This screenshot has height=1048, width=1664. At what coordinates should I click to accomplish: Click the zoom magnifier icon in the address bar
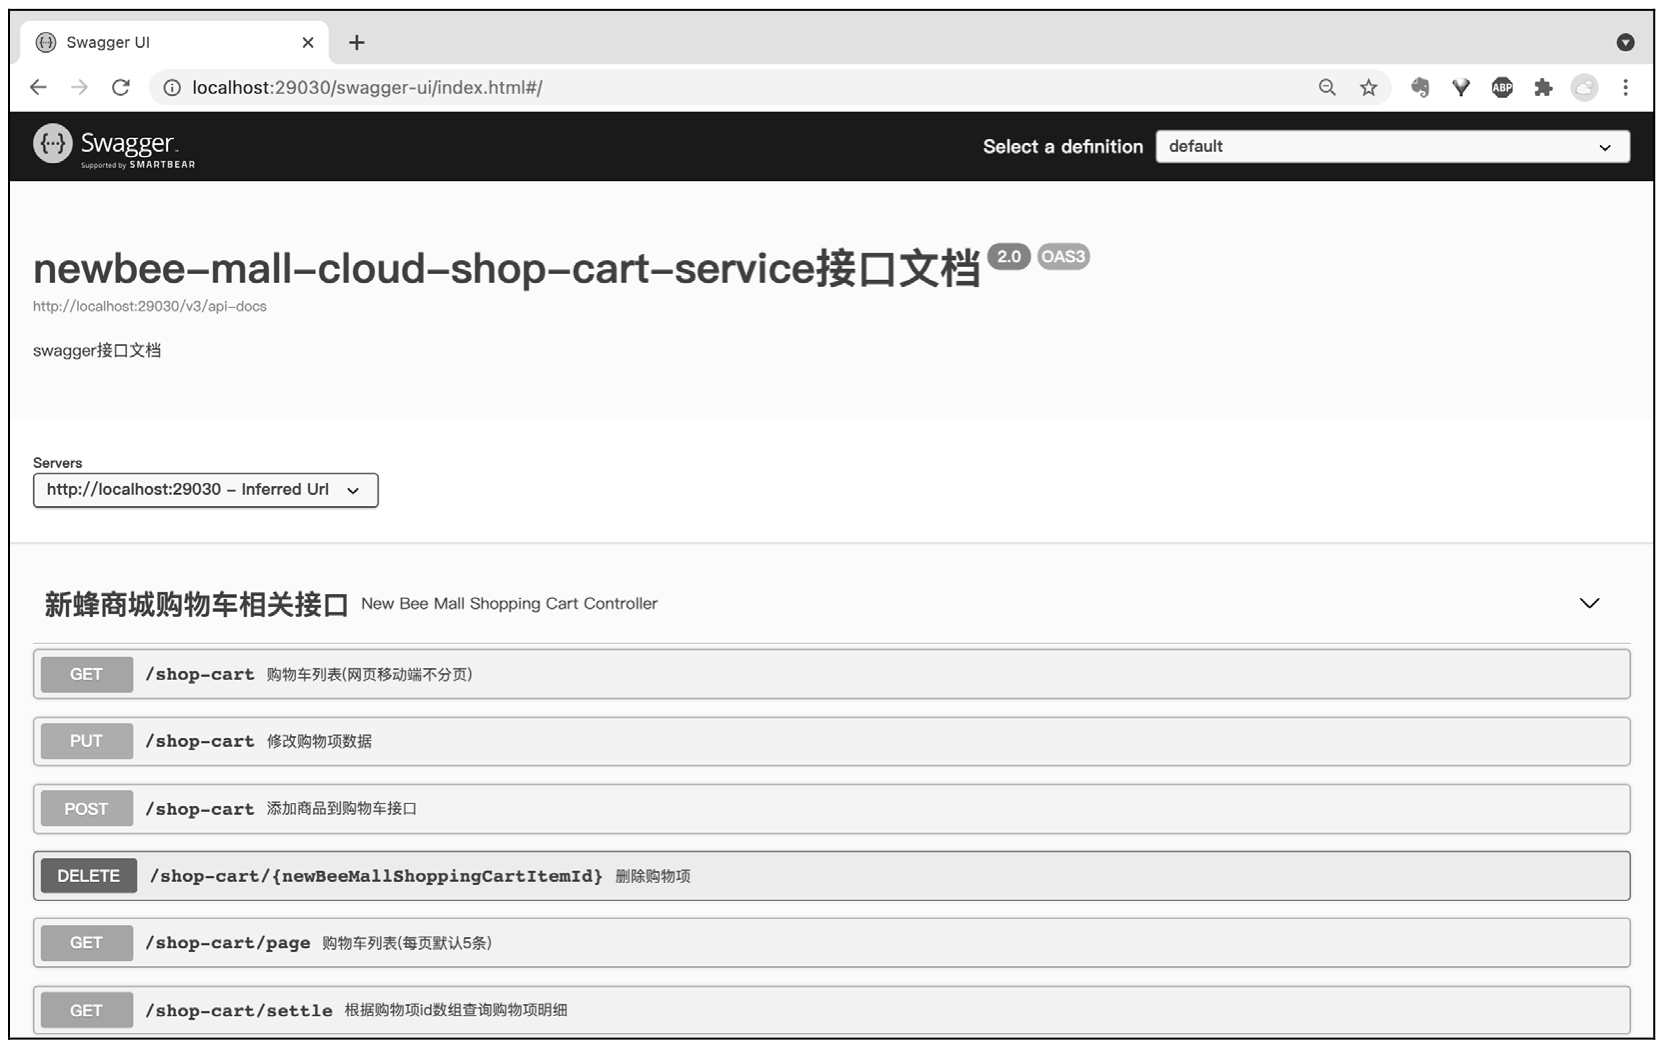tap(1327, 87)
